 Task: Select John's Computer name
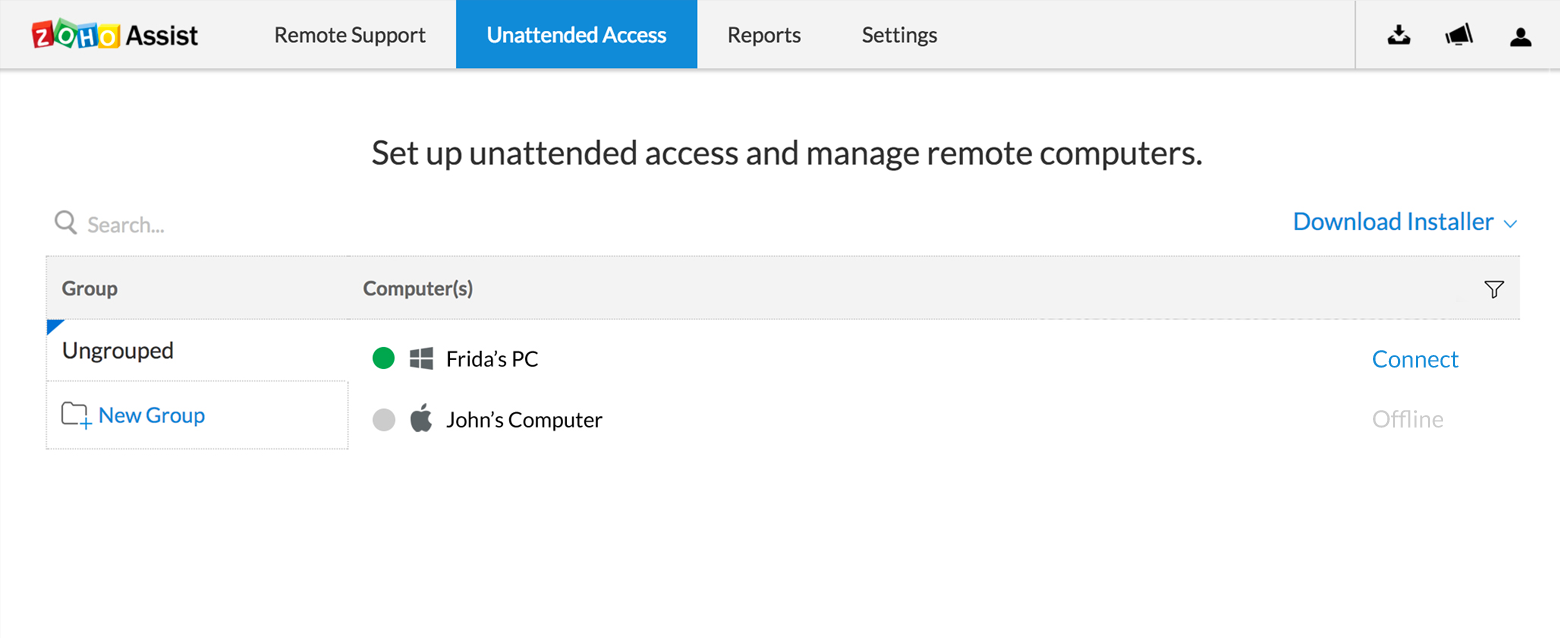click(524, 420)
